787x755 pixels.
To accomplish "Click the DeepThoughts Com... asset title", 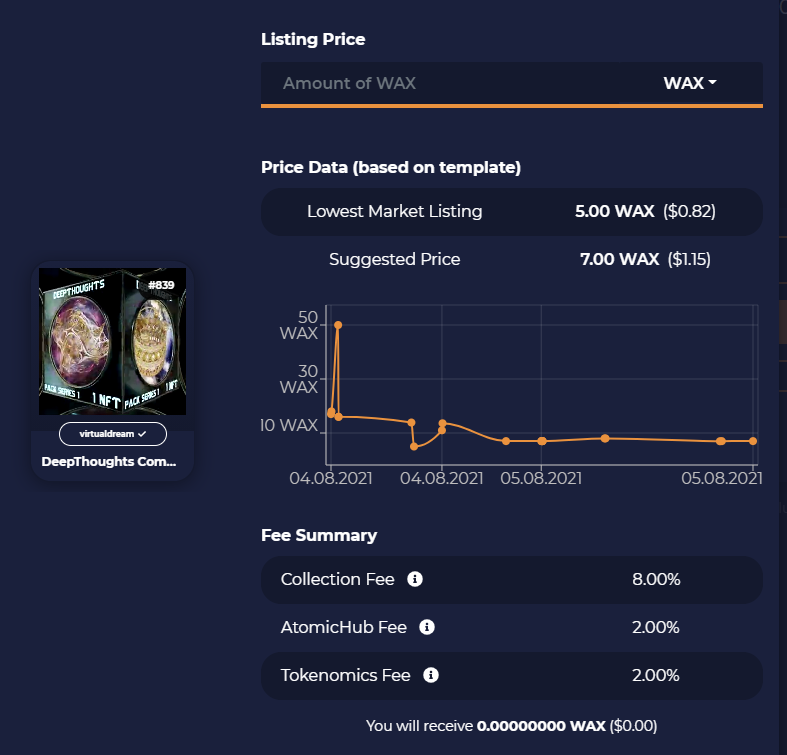I will pyautogui.click(x=108, y=462).
